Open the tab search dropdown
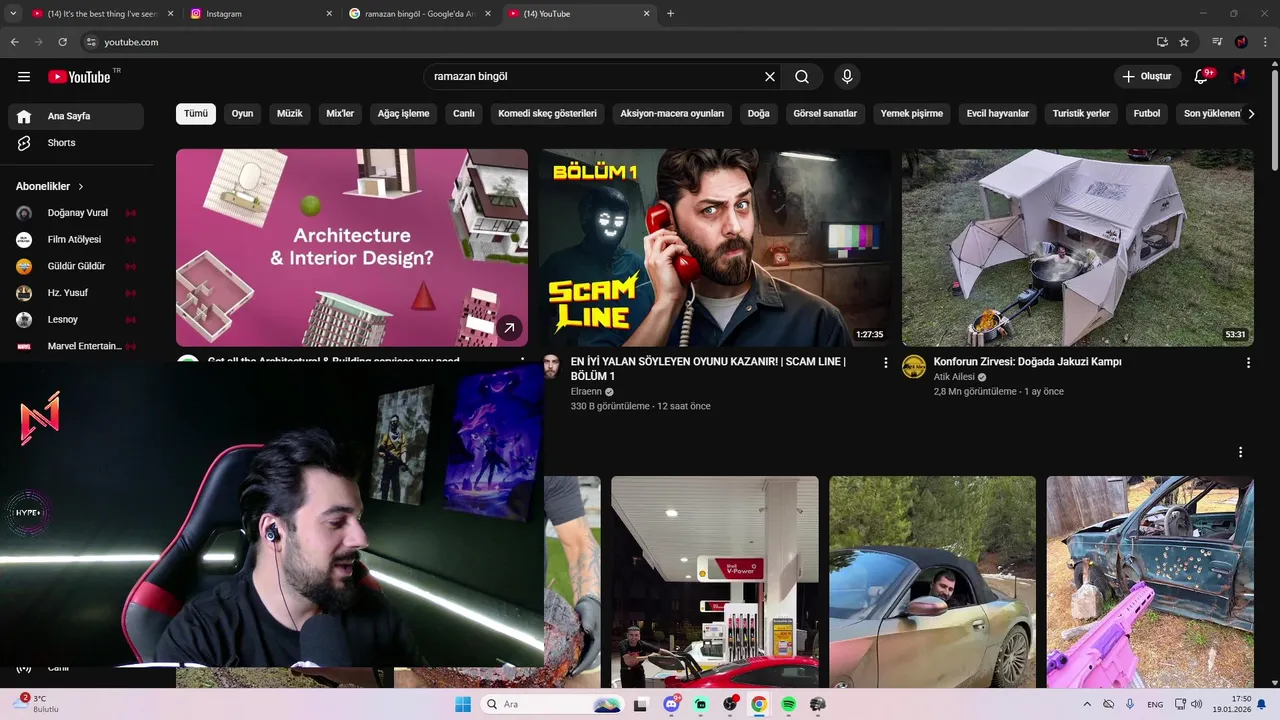Screen dimensions: 1280x720 13,14
